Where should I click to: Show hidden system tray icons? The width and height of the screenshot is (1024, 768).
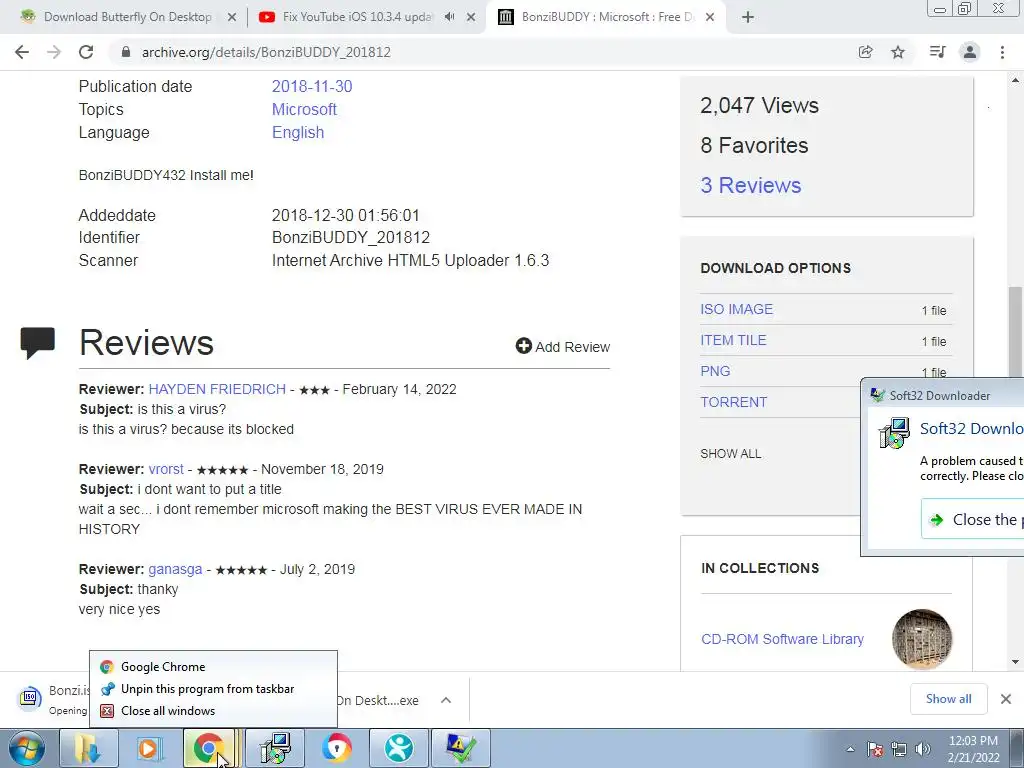click(x=850, y=749)
